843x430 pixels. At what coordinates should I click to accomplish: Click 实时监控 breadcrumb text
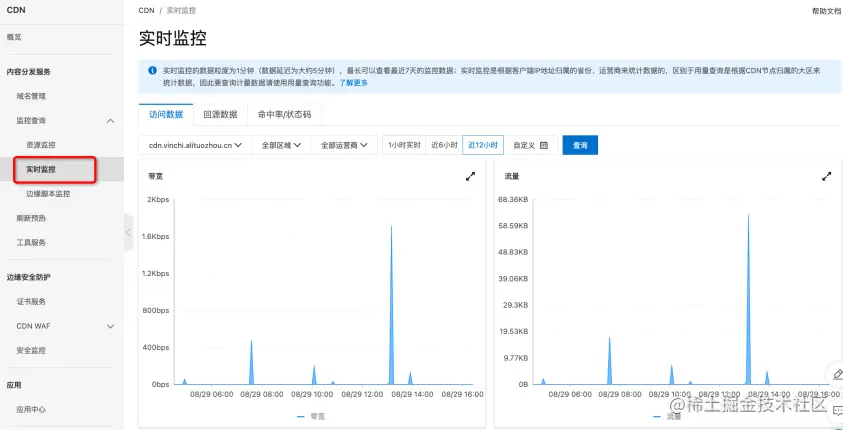182,10
